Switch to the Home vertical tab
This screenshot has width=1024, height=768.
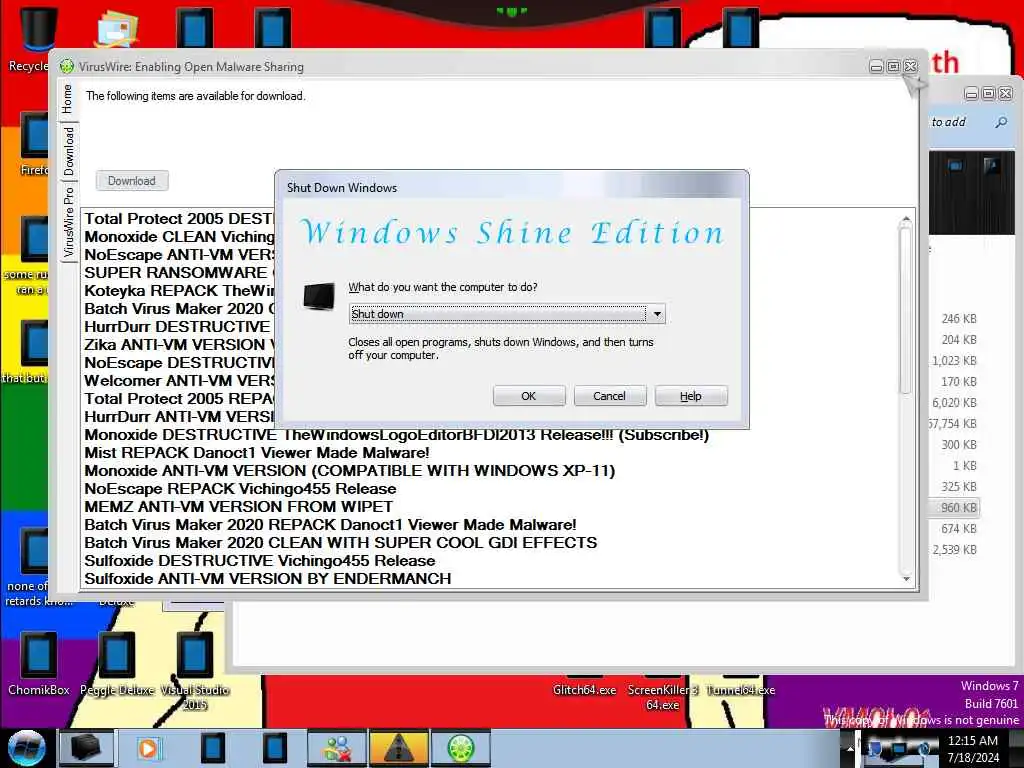(68, 99)
